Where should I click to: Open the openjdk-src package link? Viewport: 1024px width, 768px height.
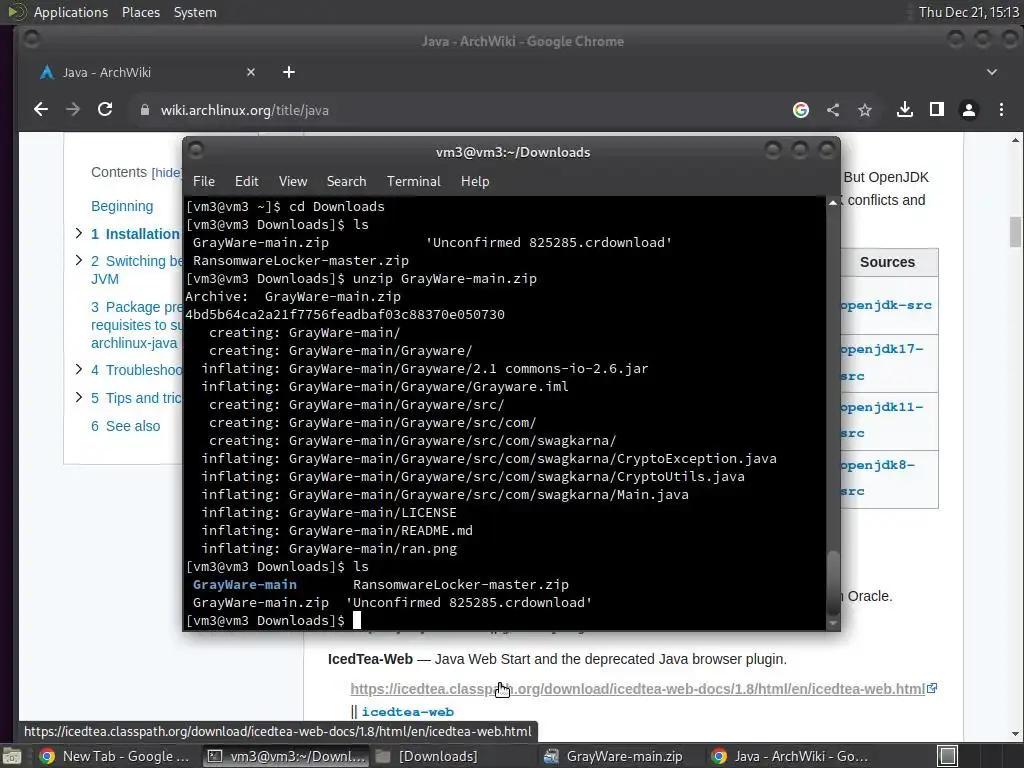click(x=886, y=306)
